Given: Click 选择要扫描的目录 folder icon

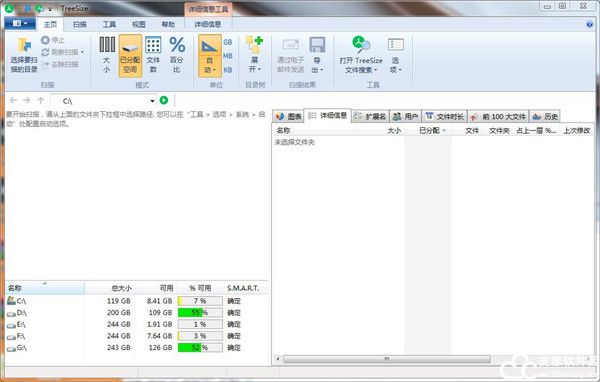Looking at the screenshot, I should coord(24,46).
